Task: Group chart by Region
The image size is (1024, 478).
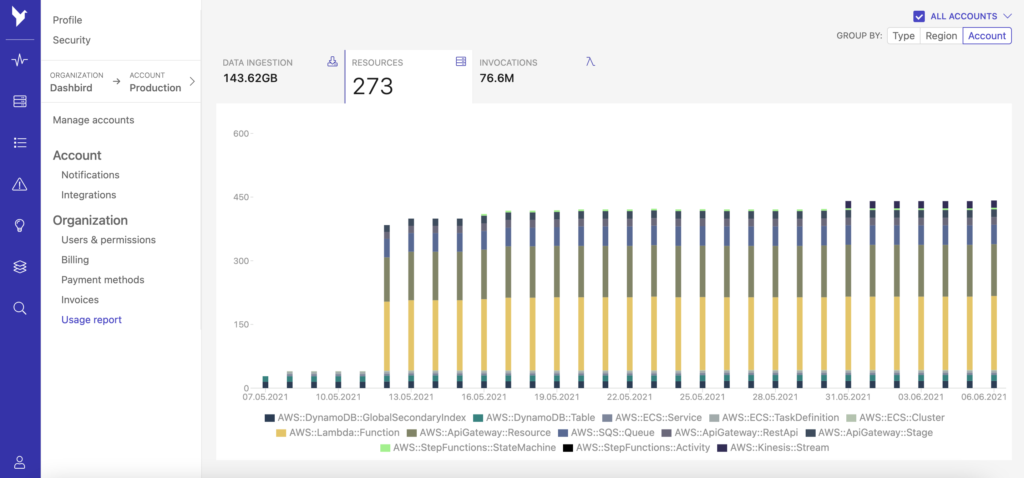Action: [940, 36]
